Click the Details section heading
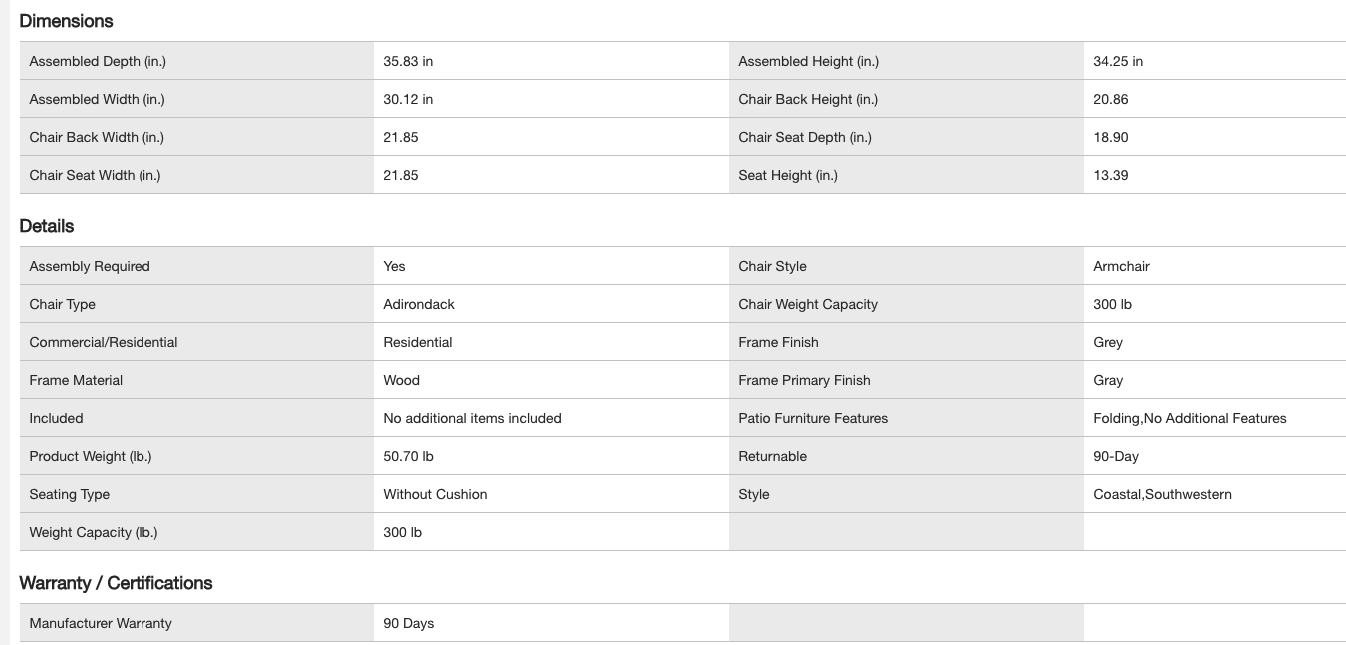The image size is (1346, 645). (x=47, y=226)
